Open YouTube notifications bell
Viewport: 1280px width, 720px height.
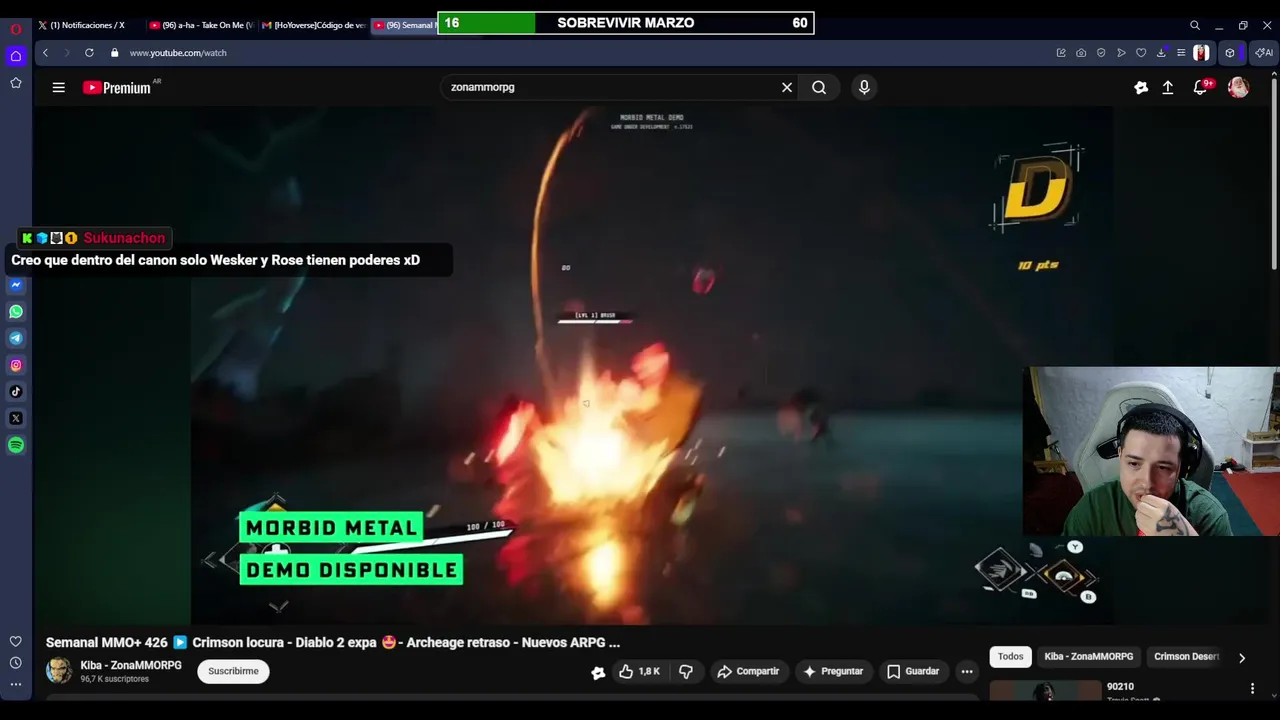(x=1200, y=88)
